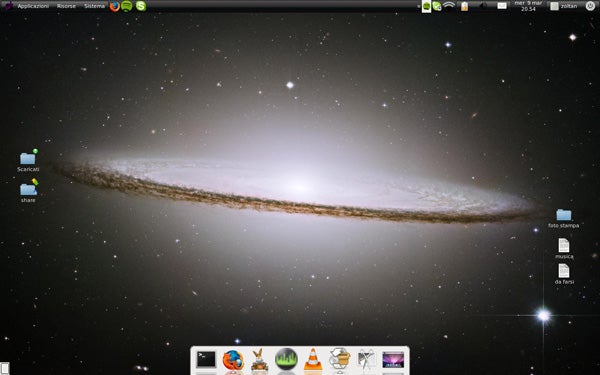Open the wireless network indicator
Viewport: 600px width, 375px height.
tap(449, 5)
